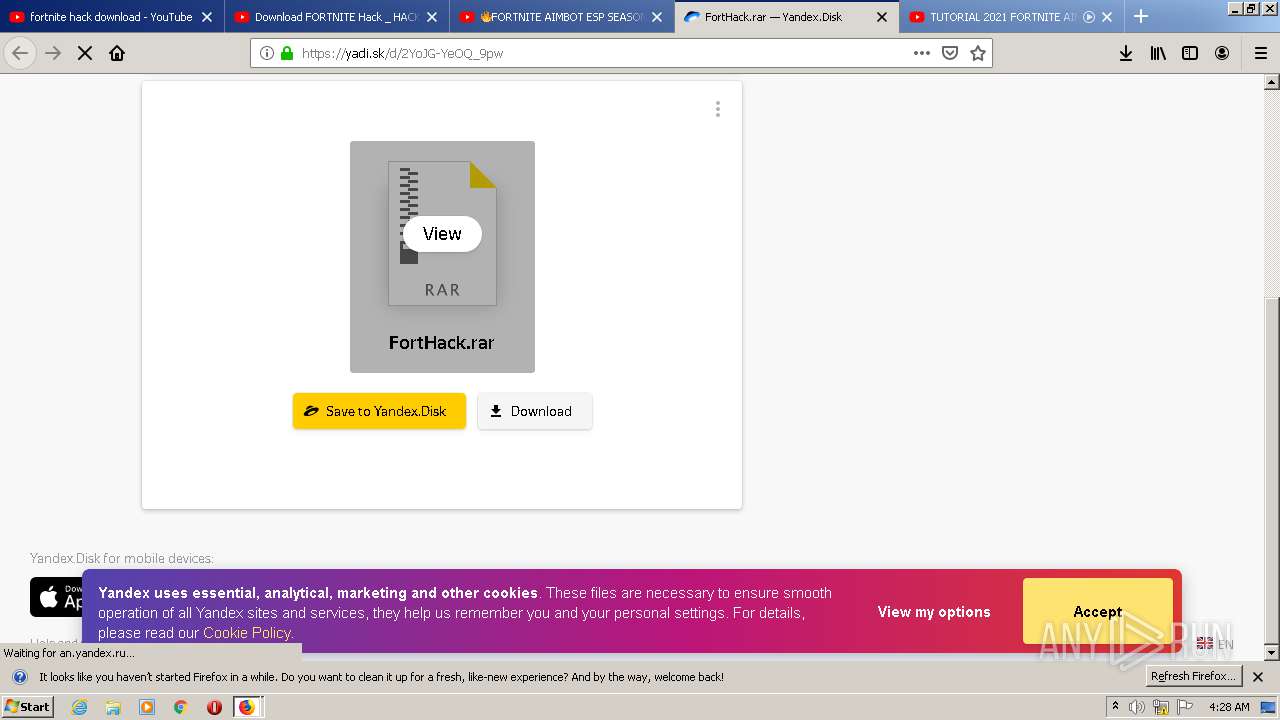Open the page actions three-dot menu
The width and height of the screenshot is (1280, 720).
tap(922, 53)
